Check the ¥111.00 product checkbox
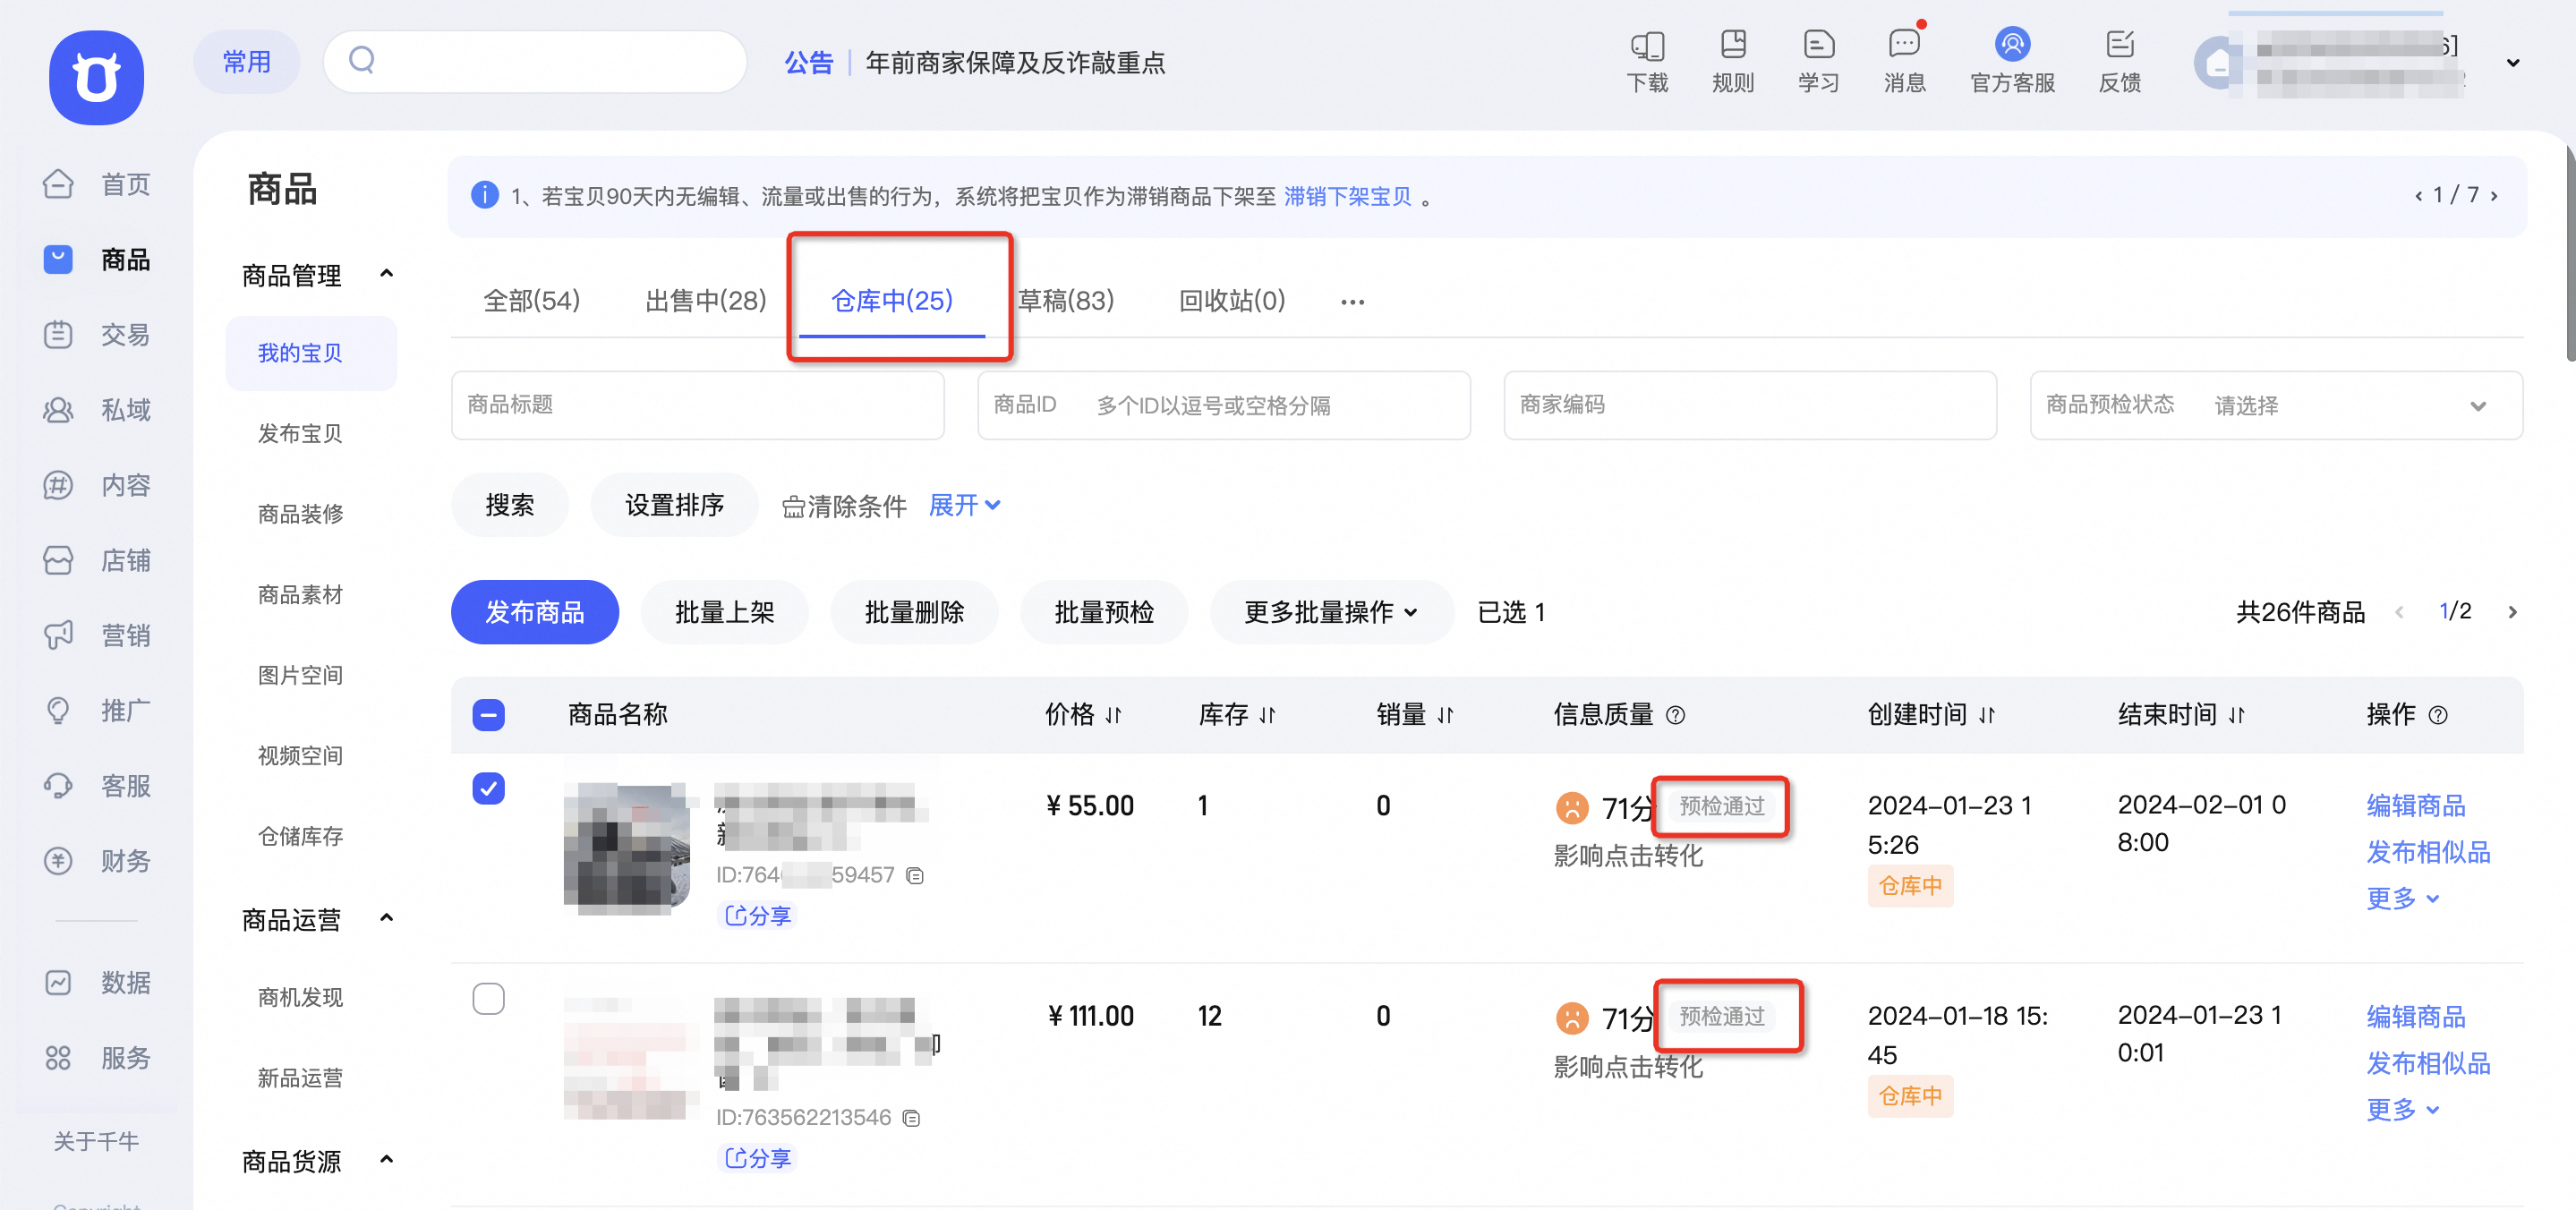The height and width of the screenshot is (1210, 2576). 488,999
